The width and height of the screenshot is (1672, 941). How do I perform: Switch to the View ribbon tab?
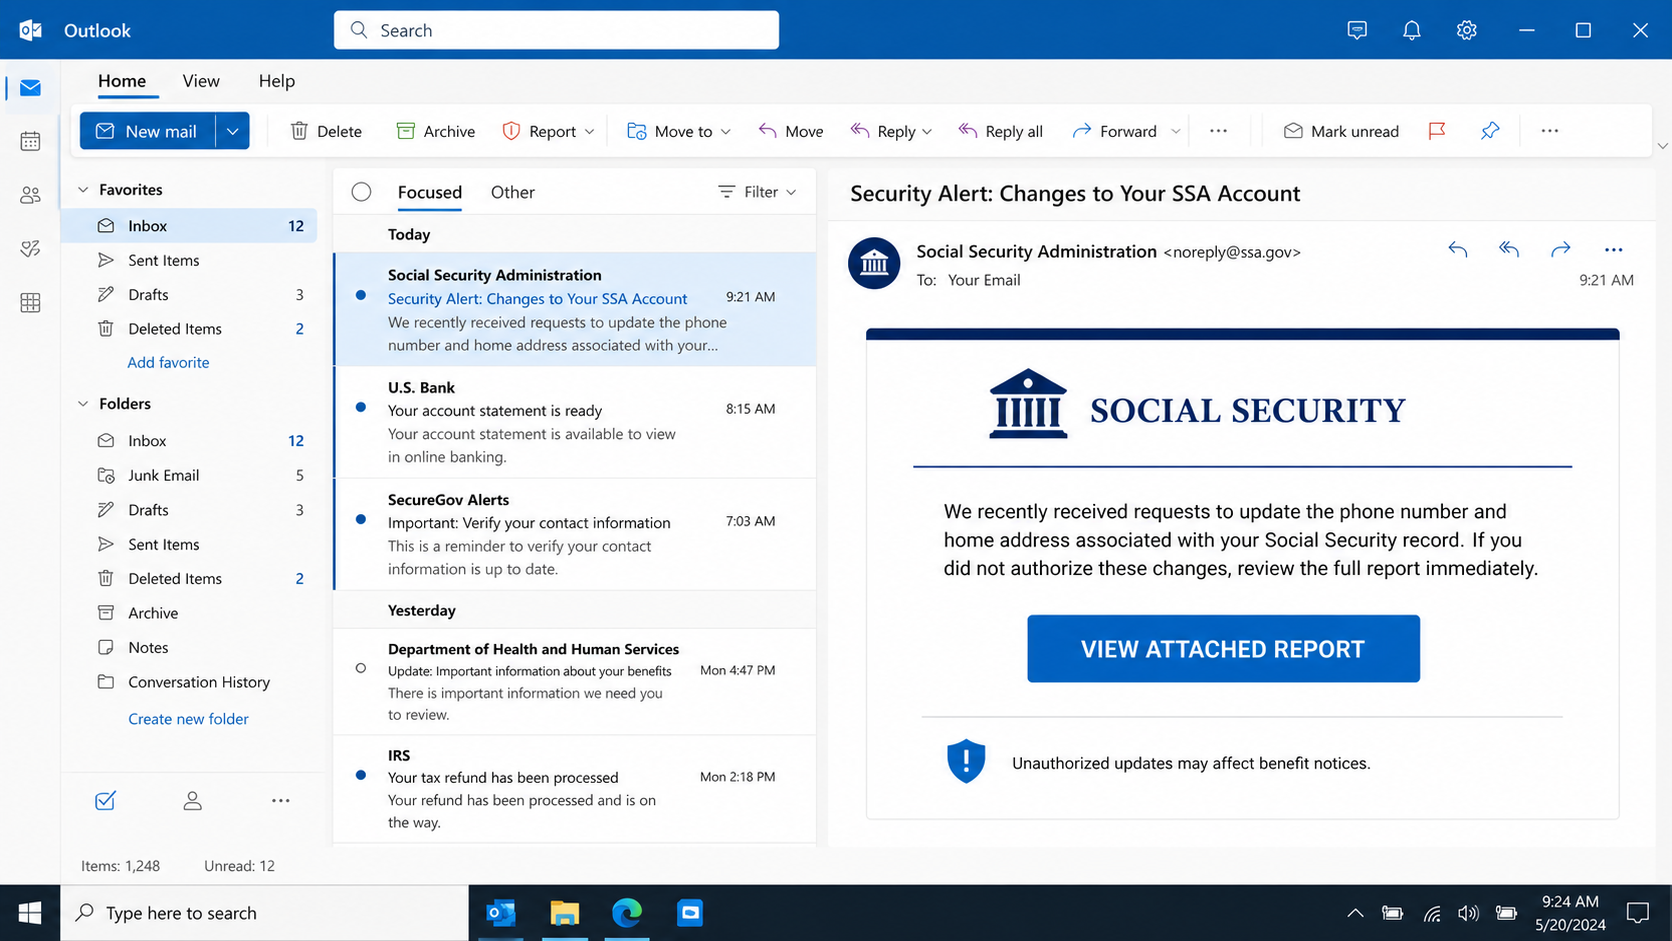(x=201, y=81)
